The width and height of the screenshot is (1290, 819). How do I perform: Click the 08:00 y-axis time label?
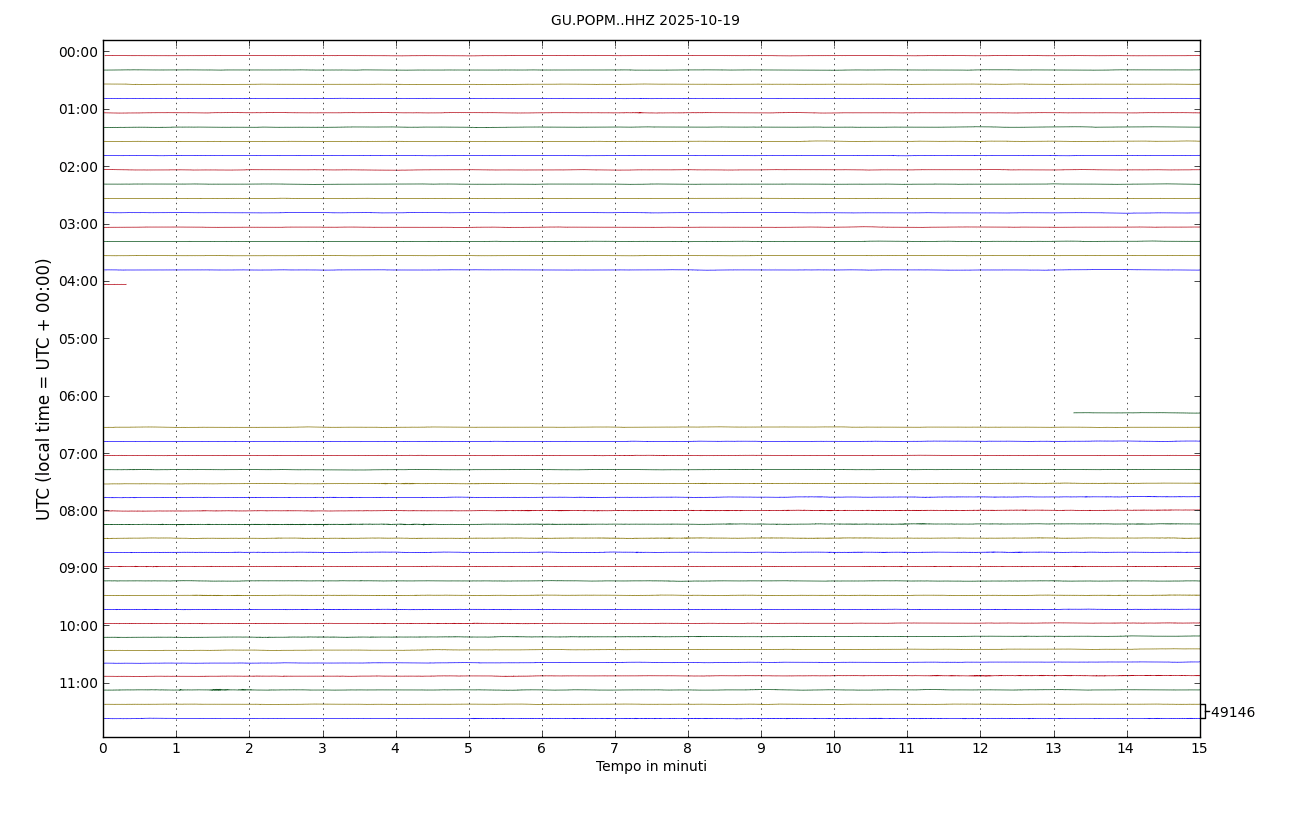click(78, 511)
